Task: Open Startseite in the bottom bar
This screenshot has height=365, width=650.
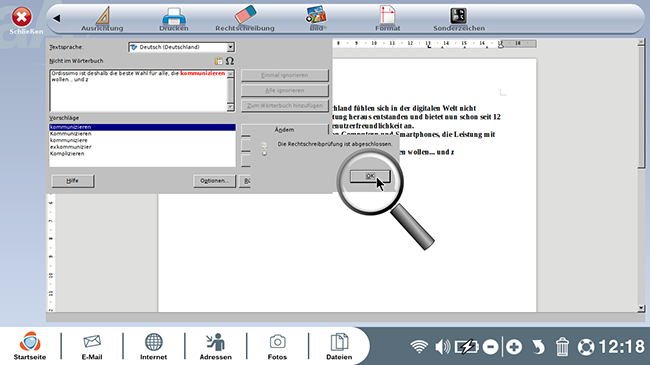Action: click(30, 346)
